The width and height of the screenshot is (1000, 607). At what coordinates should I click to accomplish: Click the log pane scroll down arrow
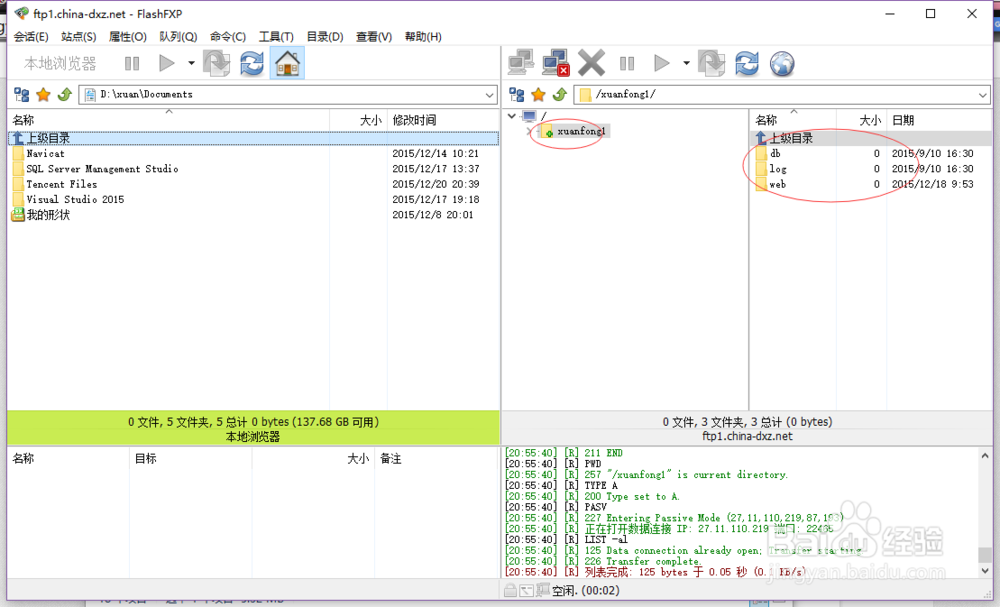coord(985,571)
